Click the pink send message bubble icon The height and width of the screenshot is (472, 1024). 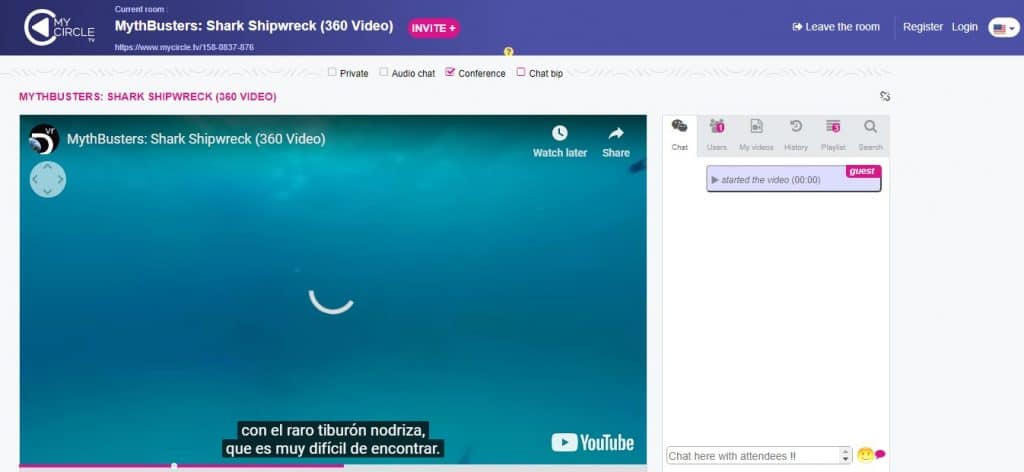pos(880,454)
